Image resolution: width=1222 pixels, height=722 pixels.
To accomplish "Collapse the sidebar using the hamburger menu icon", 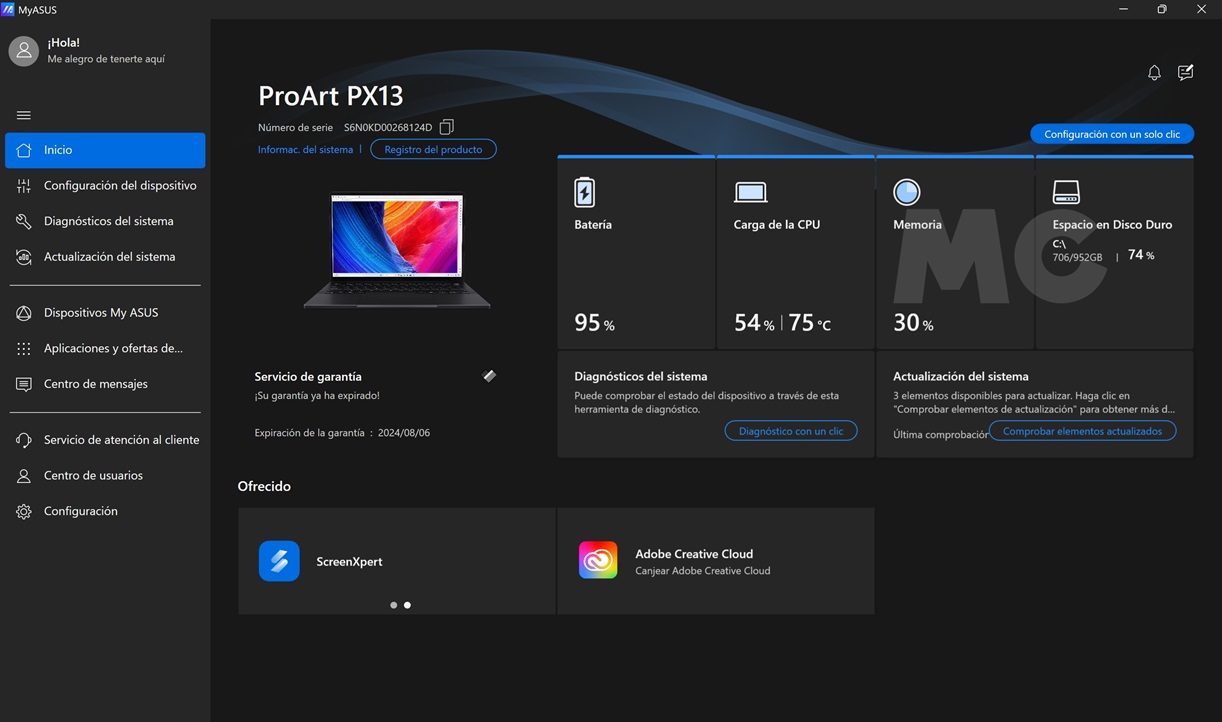I will point(24,115).
